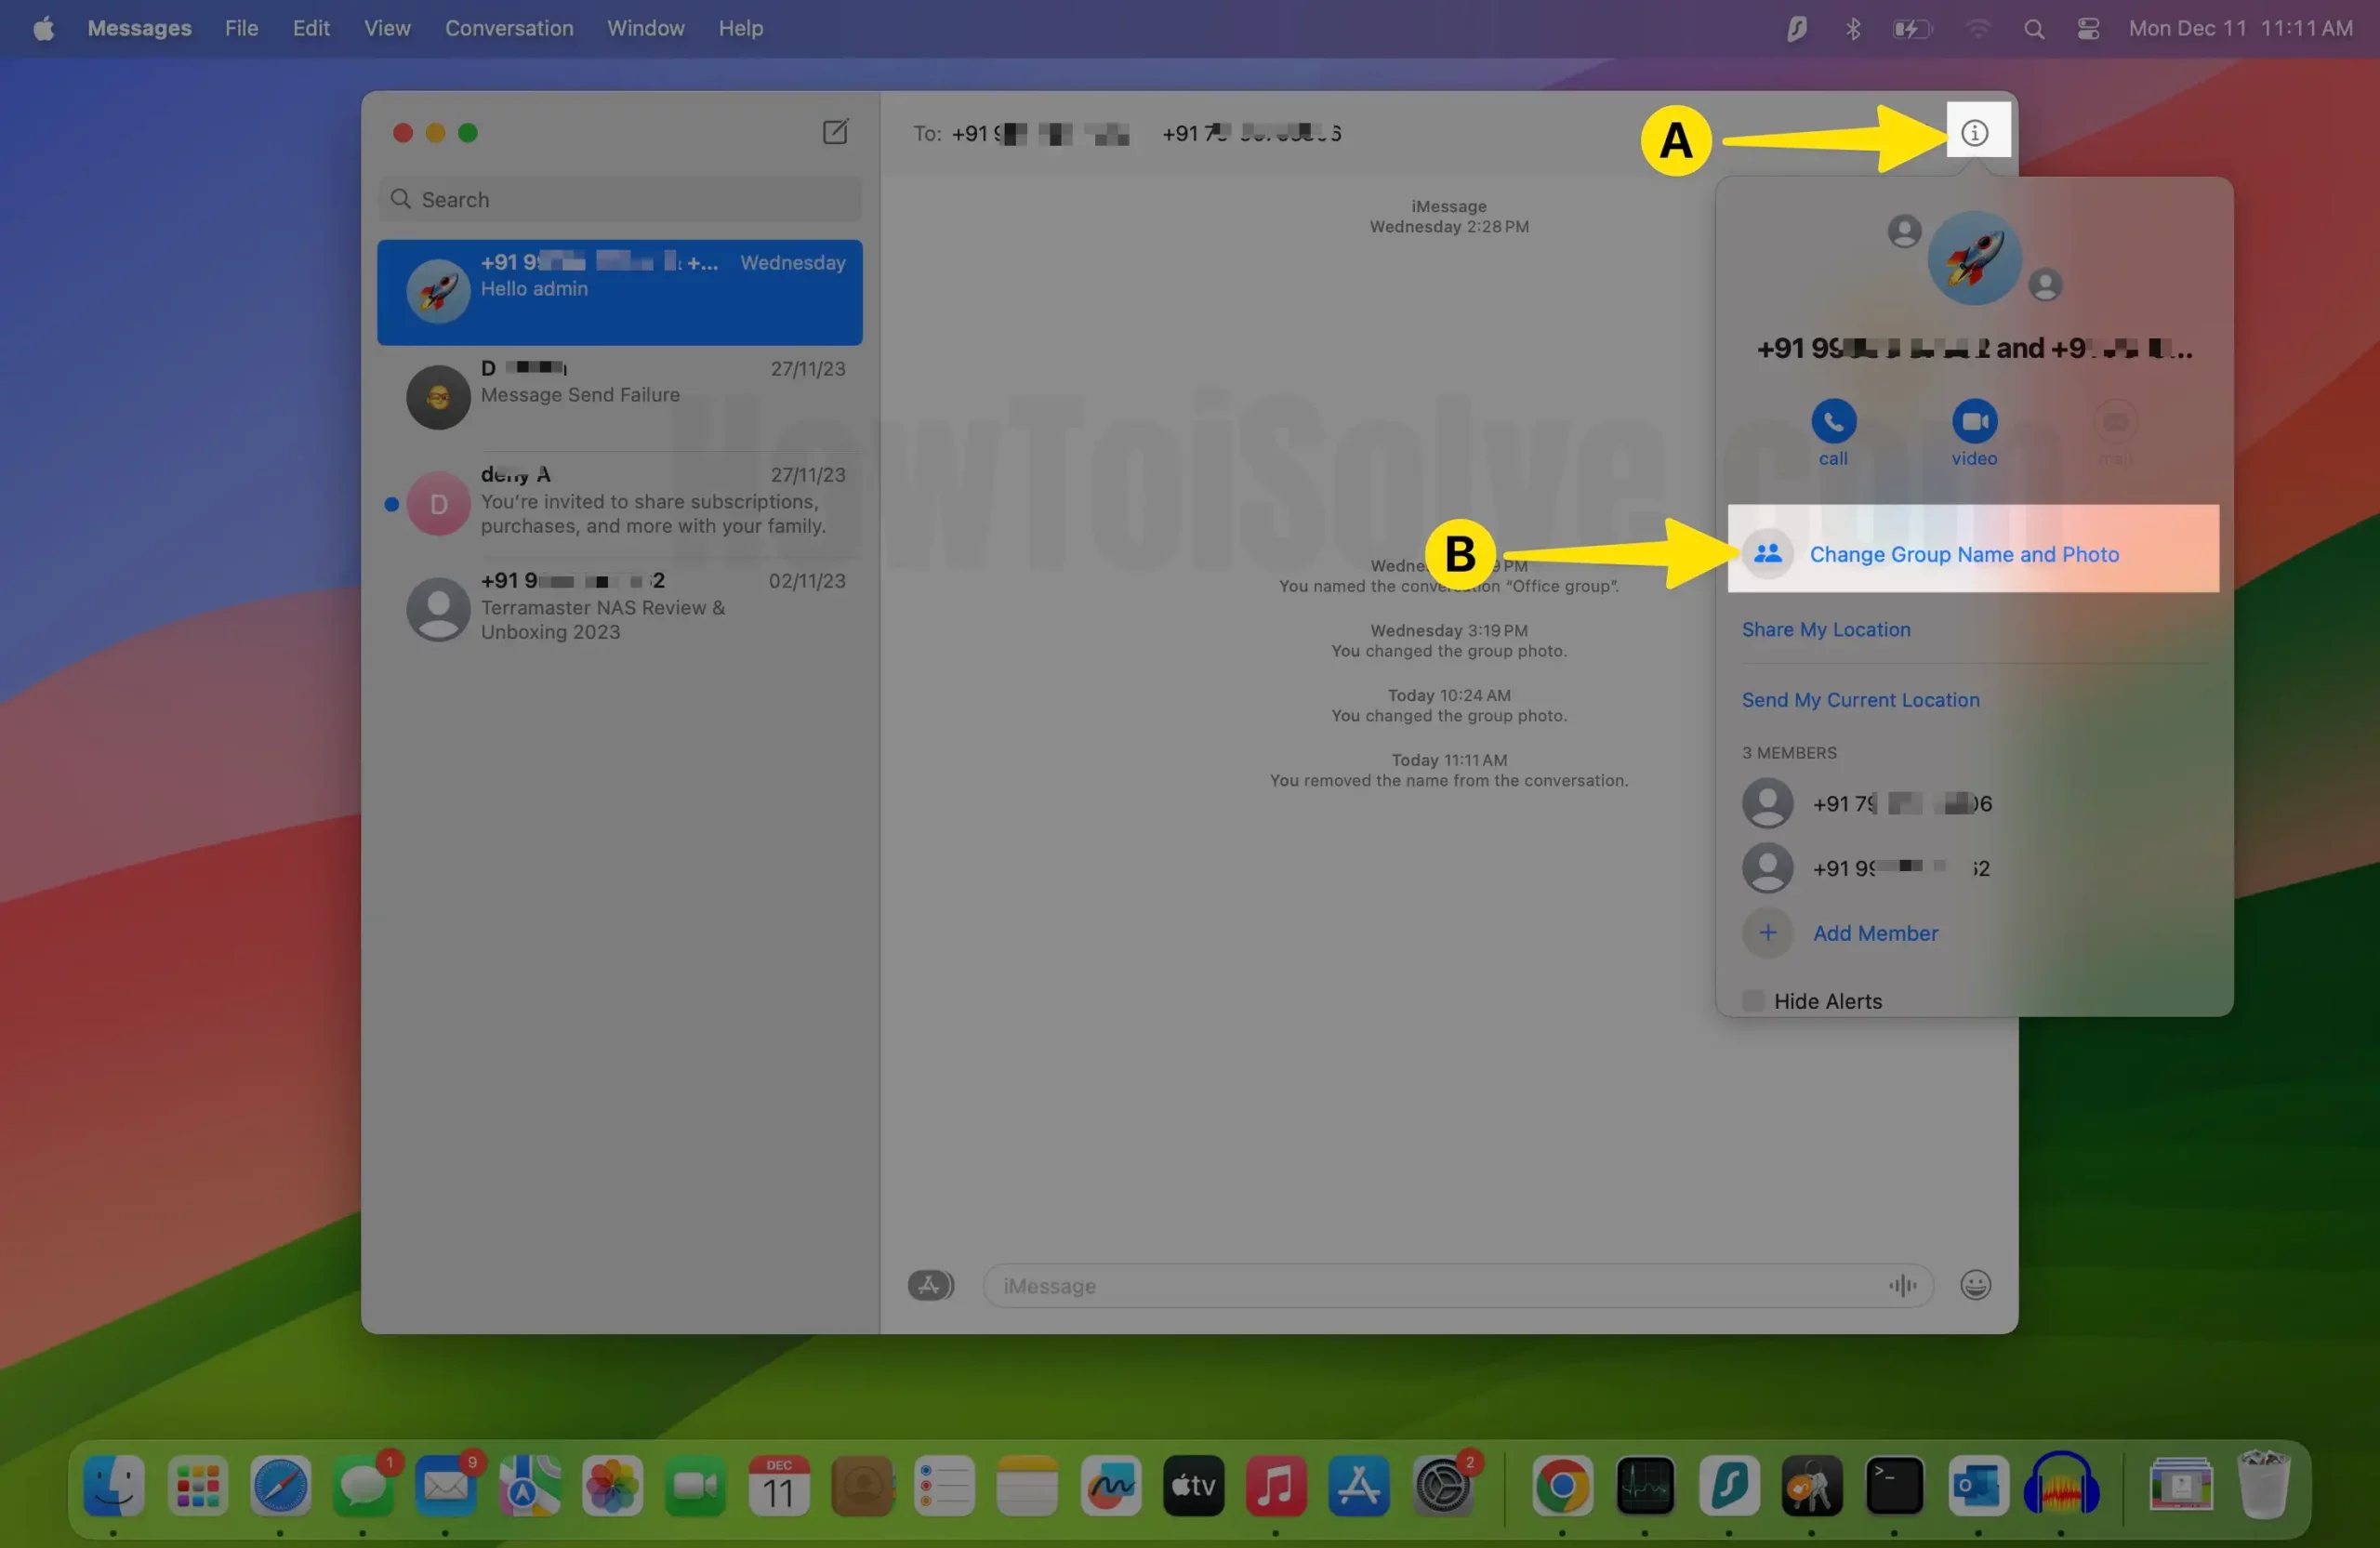Open the Terramaster NAS Review conversation
The image size is (2380, 1548).
click(620, 608)
